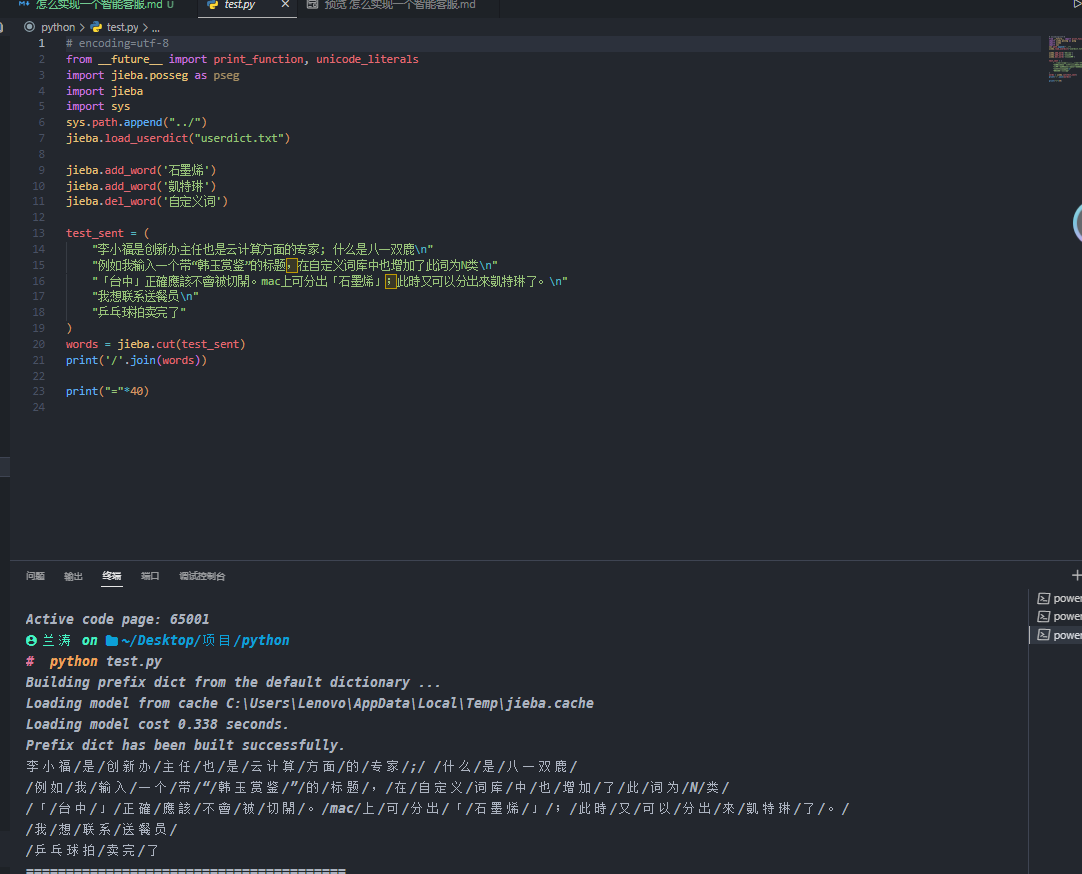Select the second powershell terminal in list
This screenshot has height=874, width=1082.
(x=1059, y=617)
